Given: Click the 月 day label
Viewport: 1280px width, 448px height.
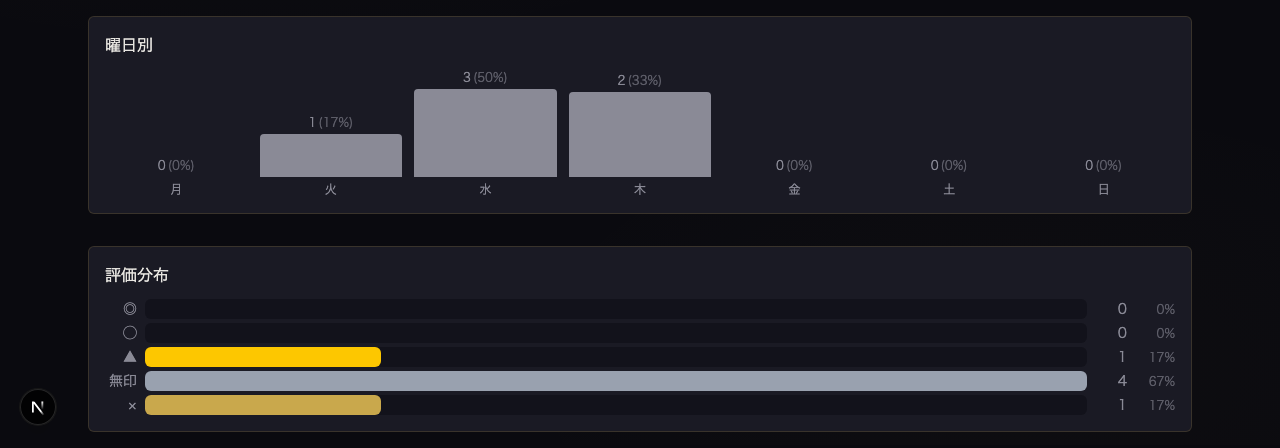Looking at the screenshot, I should click(x=176, y=189).
